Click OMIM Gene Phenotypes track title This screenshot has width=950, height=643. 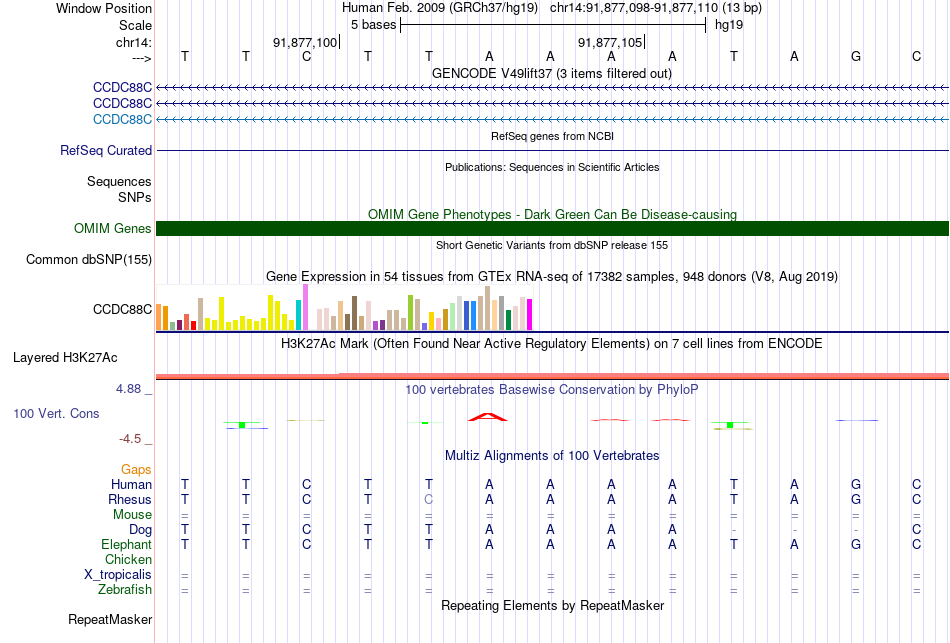(x=553, y=215)
